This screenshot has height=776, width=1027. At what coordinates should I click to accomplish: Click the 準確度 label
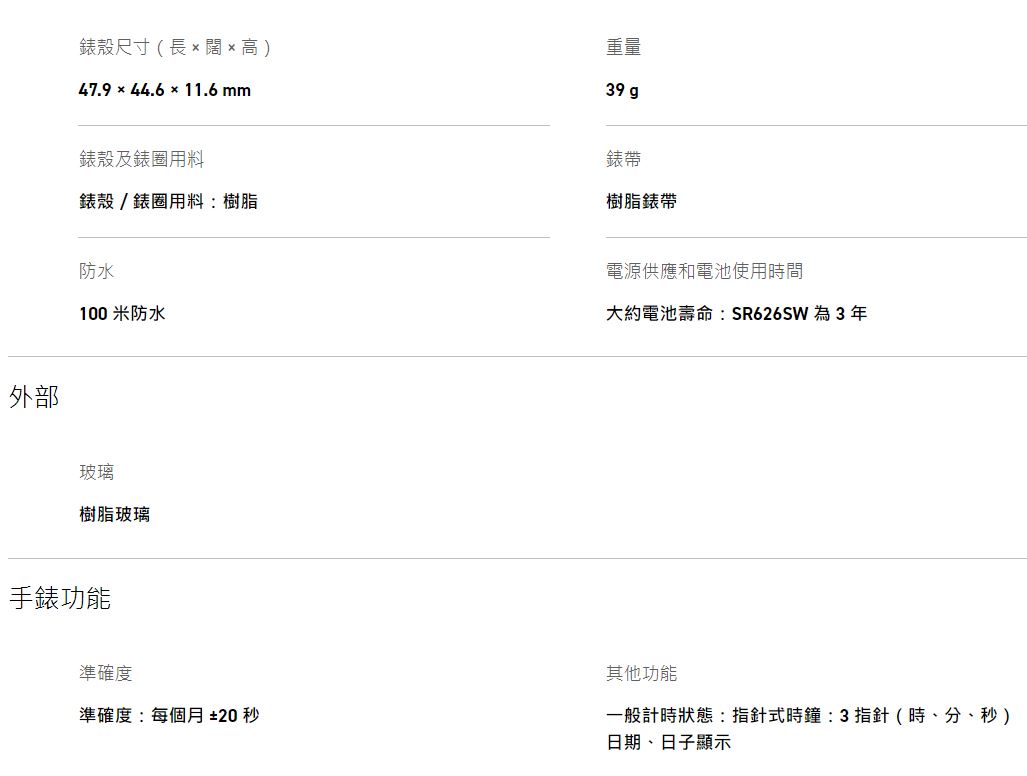[105, 673]
